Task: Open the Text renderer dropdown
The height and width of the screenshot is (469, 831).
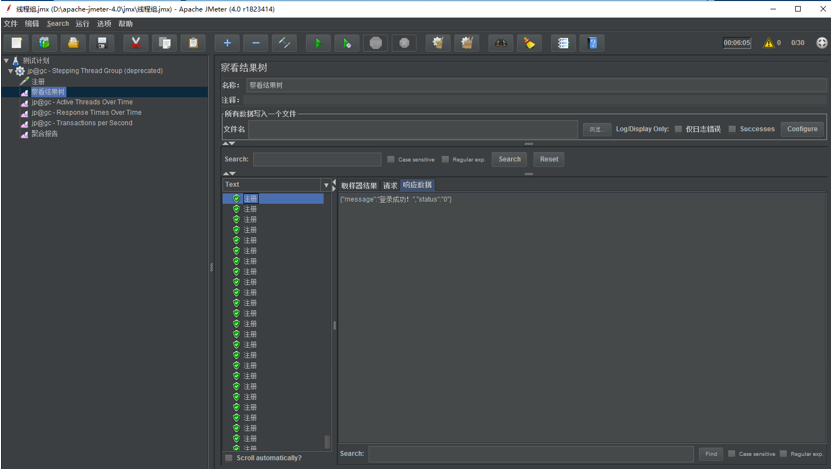Action: point(326,185)
